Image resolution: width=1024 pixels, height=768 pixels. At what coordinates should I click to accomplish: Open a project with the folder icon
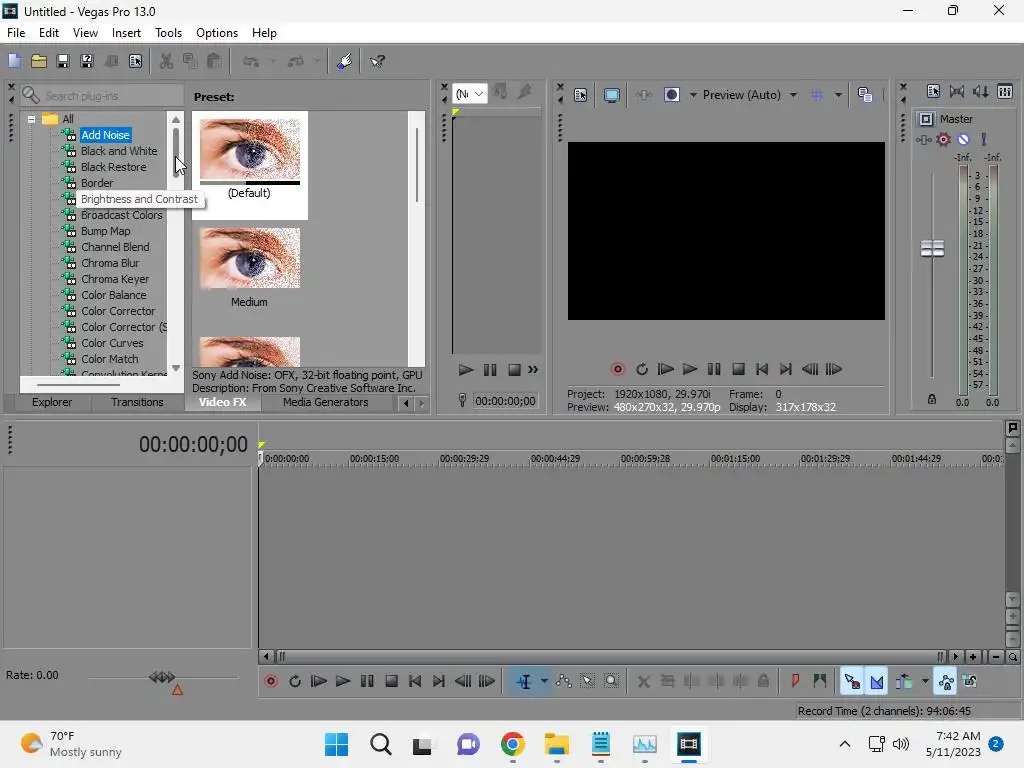pos(39,61)
